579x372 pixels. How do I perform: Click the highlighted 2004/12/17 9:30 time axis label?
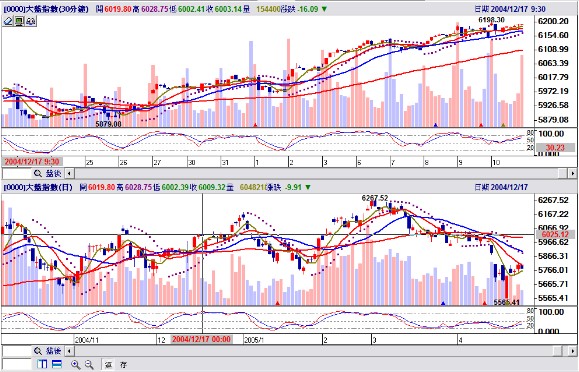pyautogui.click(x=32, y=162)
